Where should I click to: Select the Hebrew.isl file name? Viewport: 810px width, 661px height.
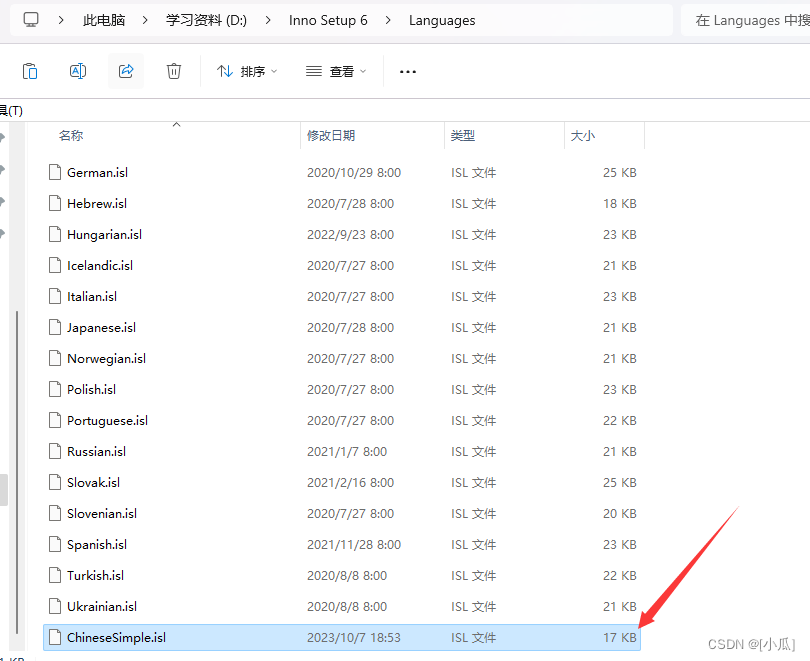tap(97, 203)
